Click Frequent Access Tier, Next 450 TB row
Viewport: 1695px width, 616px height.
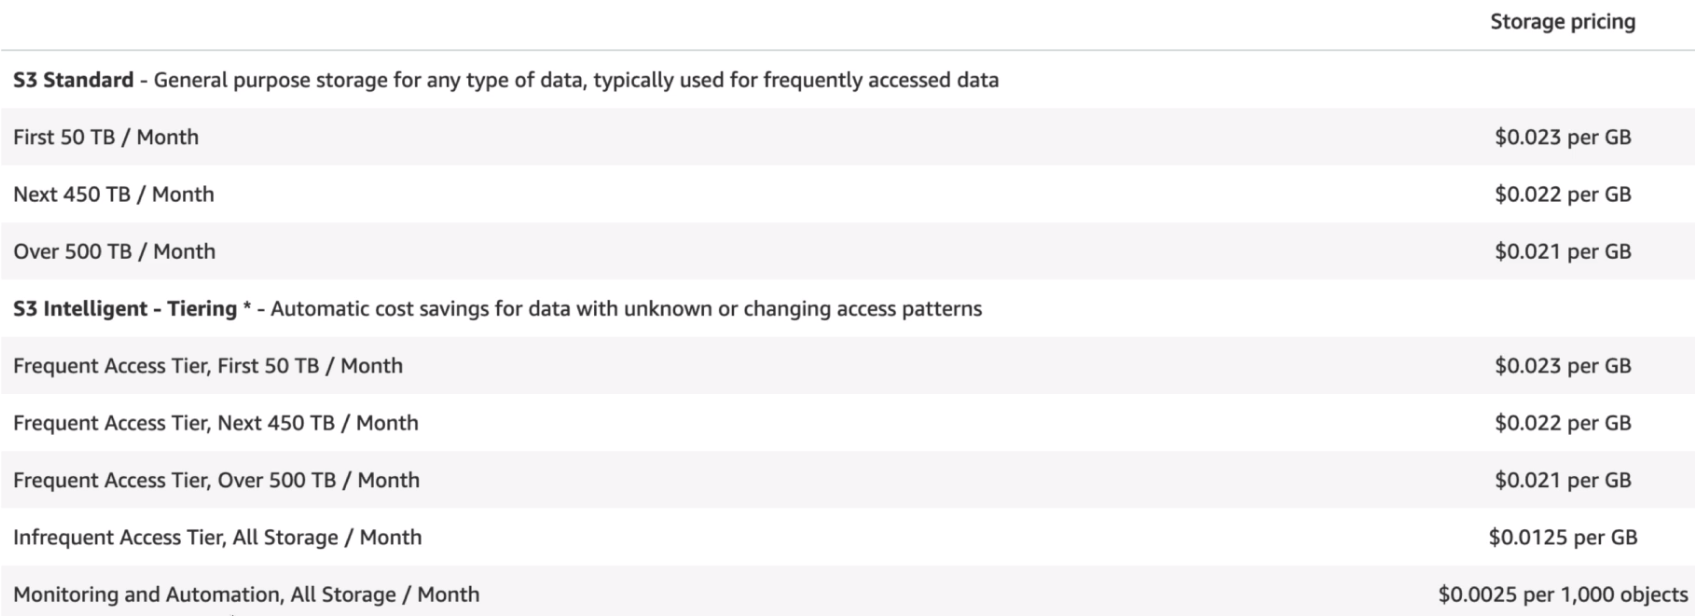pos(216,423)
